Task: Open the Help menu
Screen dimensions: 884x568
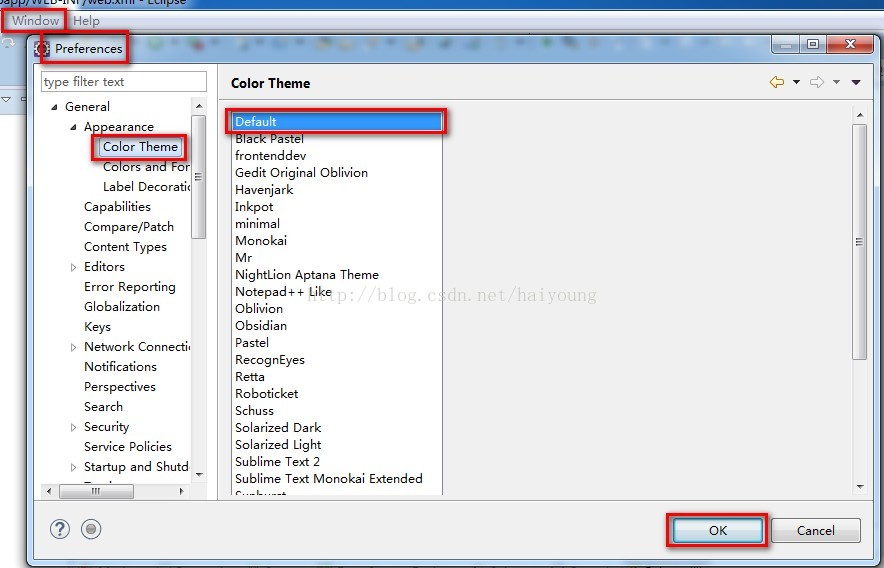Action: coord(86,21)
